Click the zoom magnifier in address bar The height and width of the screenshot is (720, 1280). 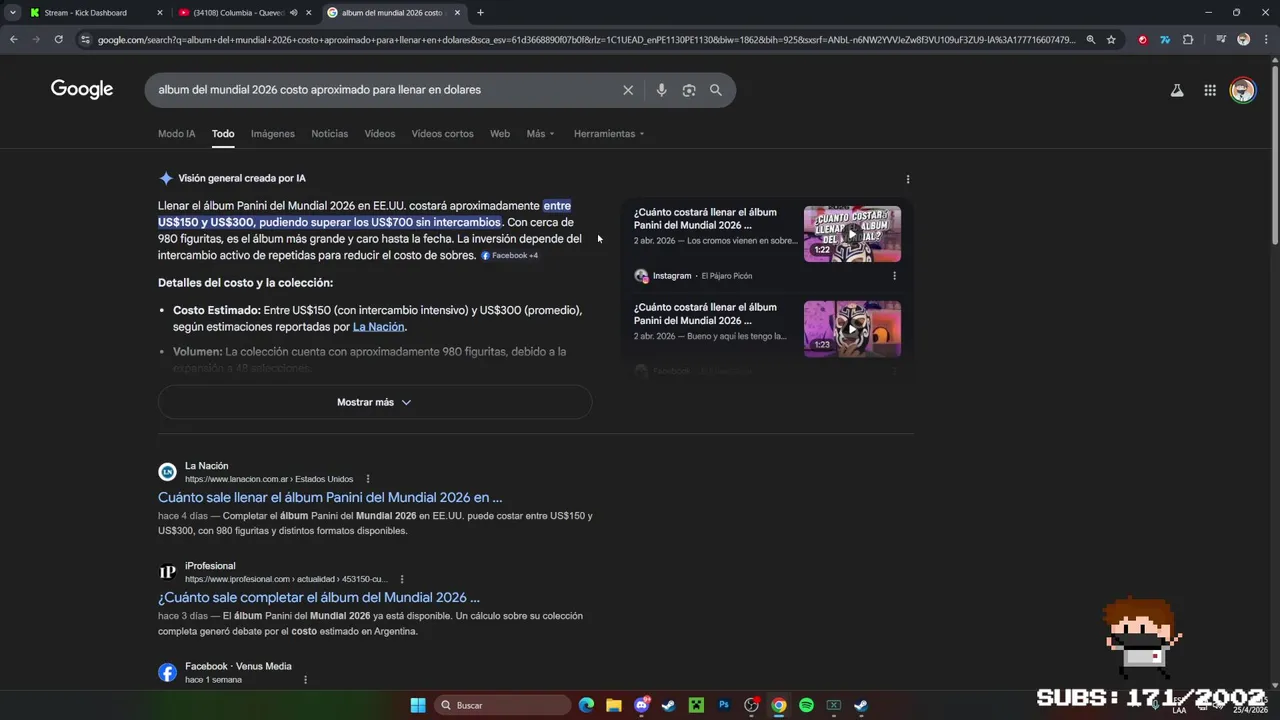1091,39
